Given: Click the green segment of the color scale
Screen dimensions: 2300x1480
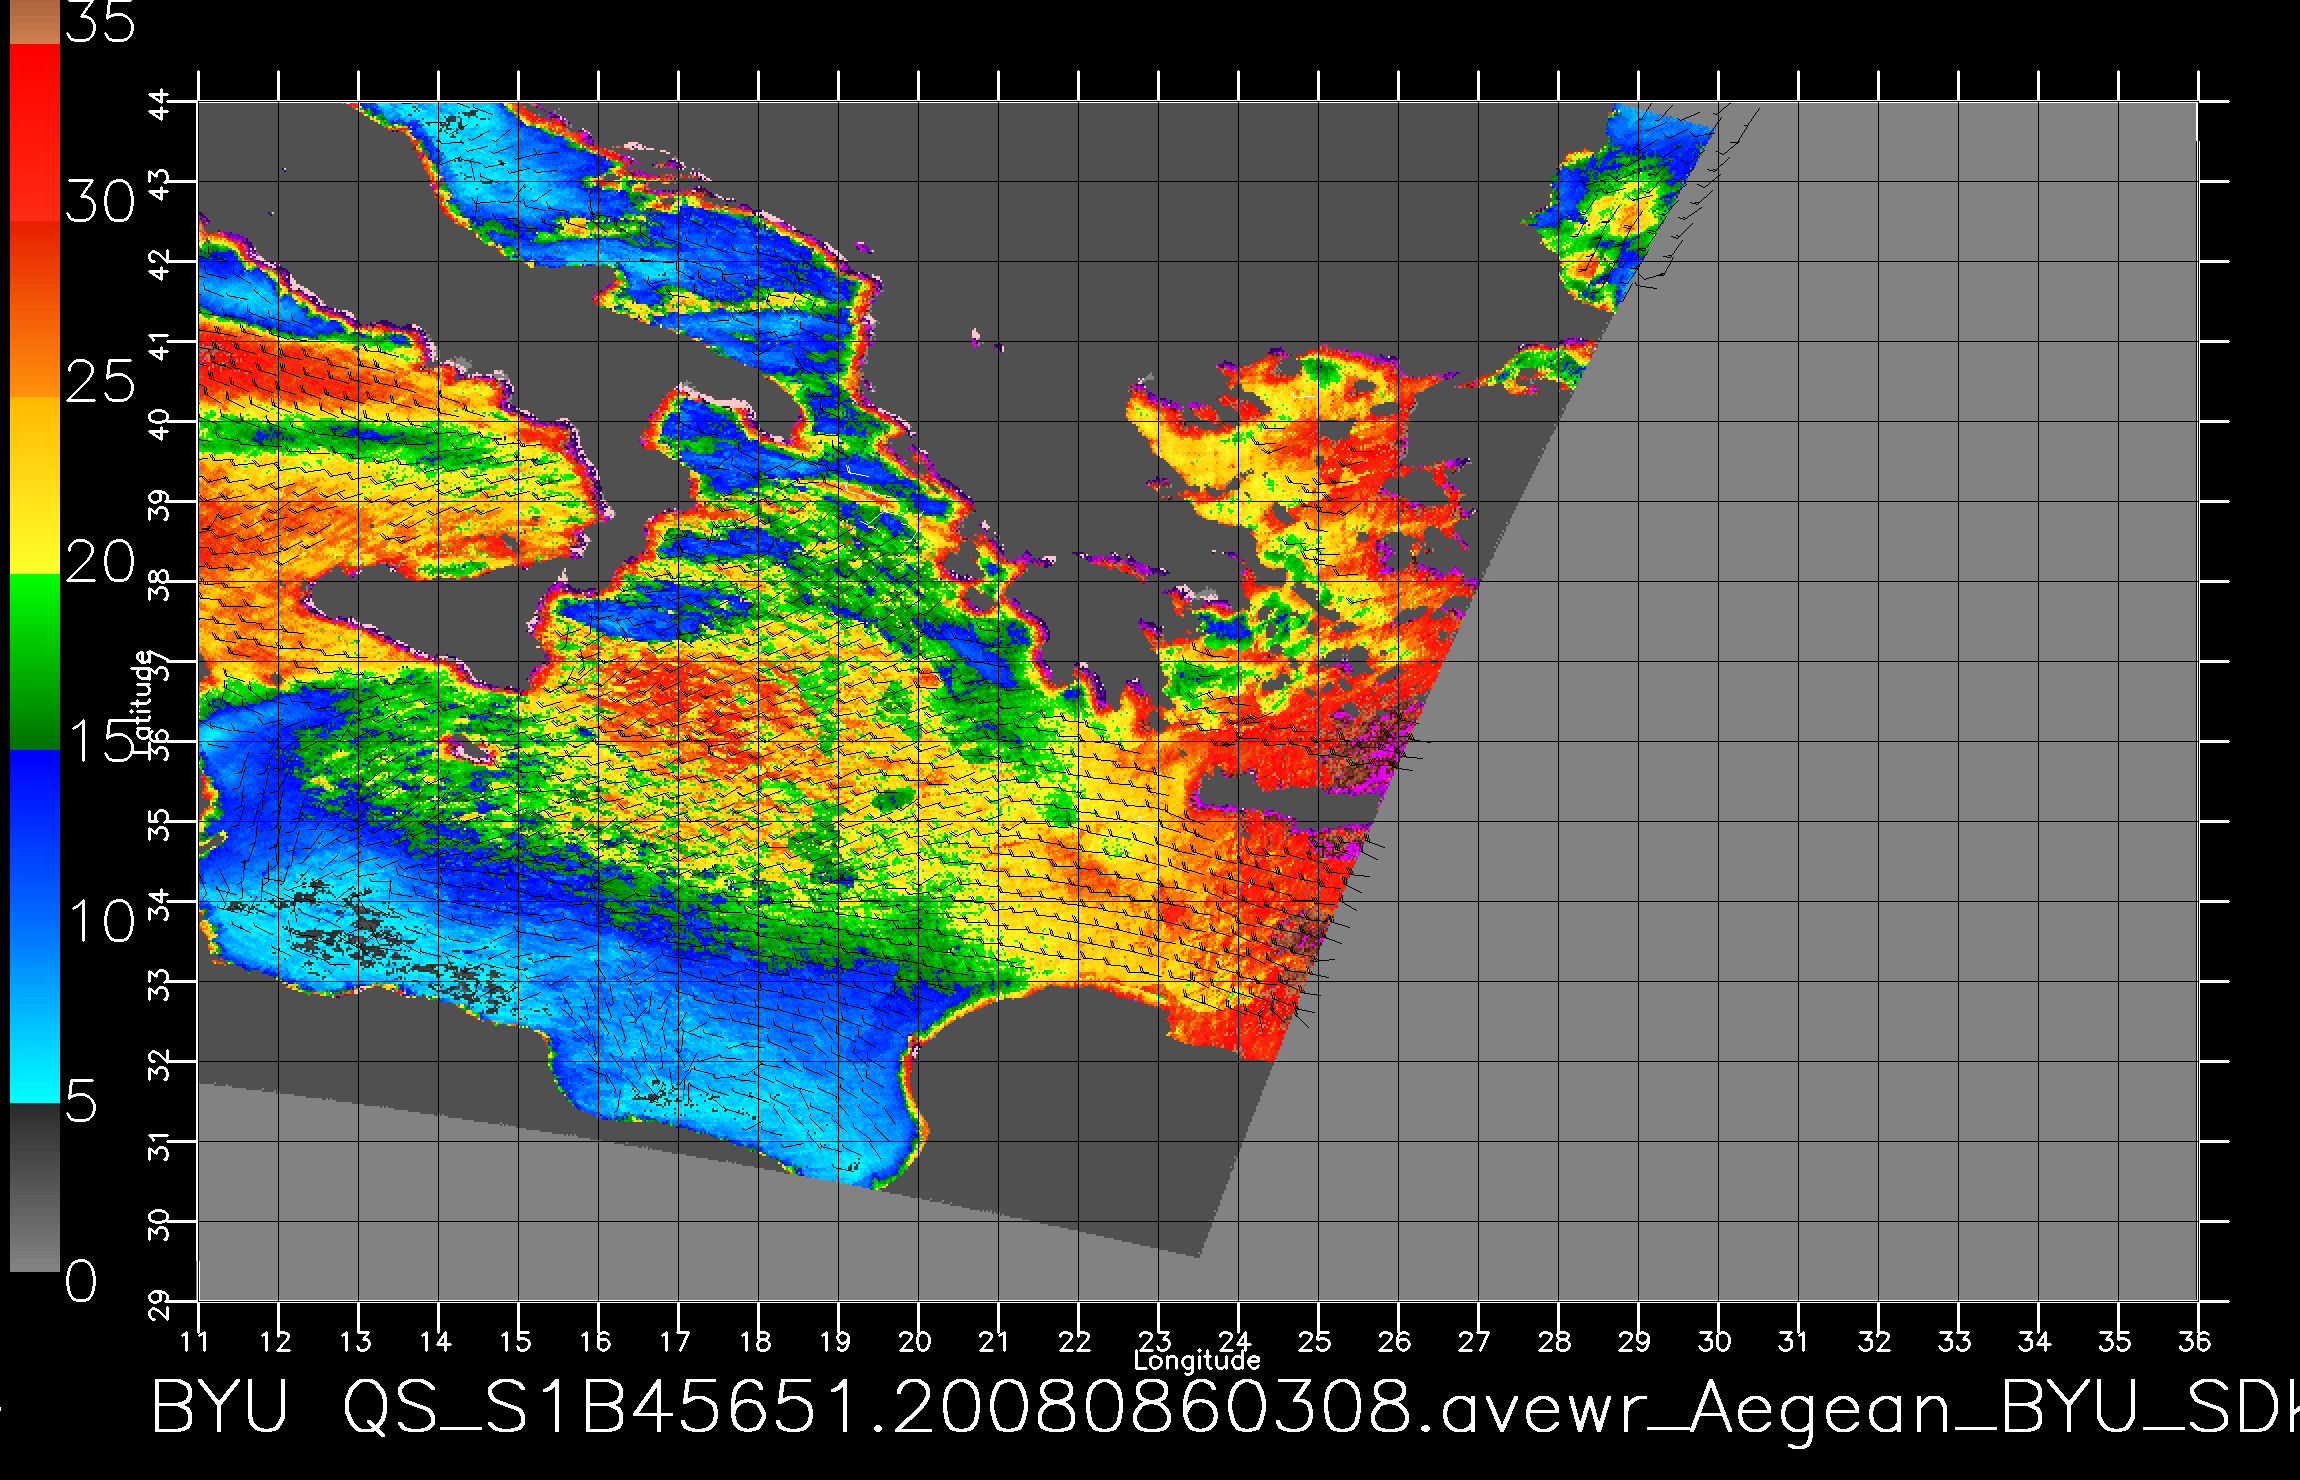Looking at the screenshot, I should coord(35,661).
